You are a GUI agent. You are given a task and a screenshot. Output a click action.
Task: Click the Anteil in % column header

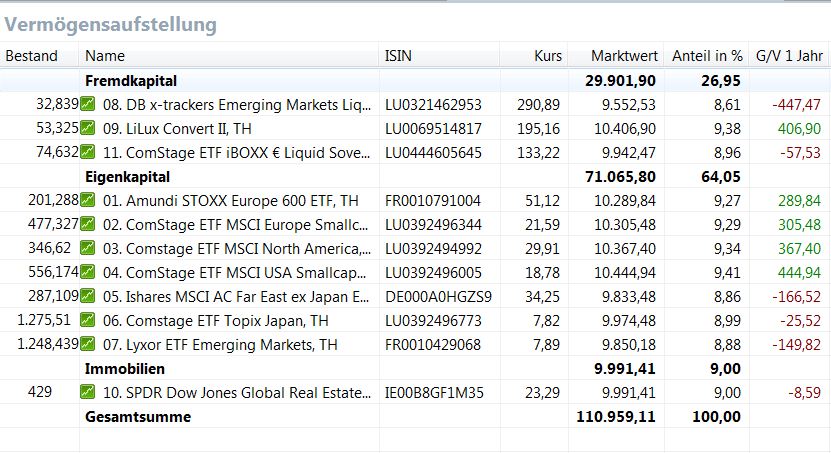(707, 56)
